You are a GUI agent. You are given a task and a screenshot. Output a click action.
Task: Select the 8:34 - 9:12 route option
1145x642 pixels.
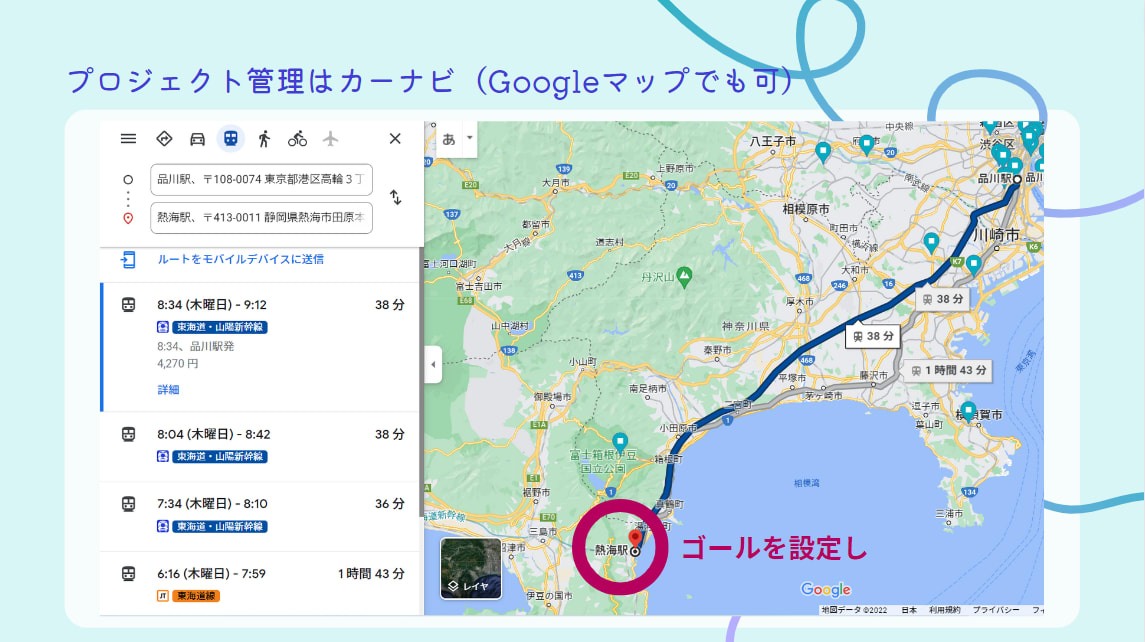(x=261, y=347)
